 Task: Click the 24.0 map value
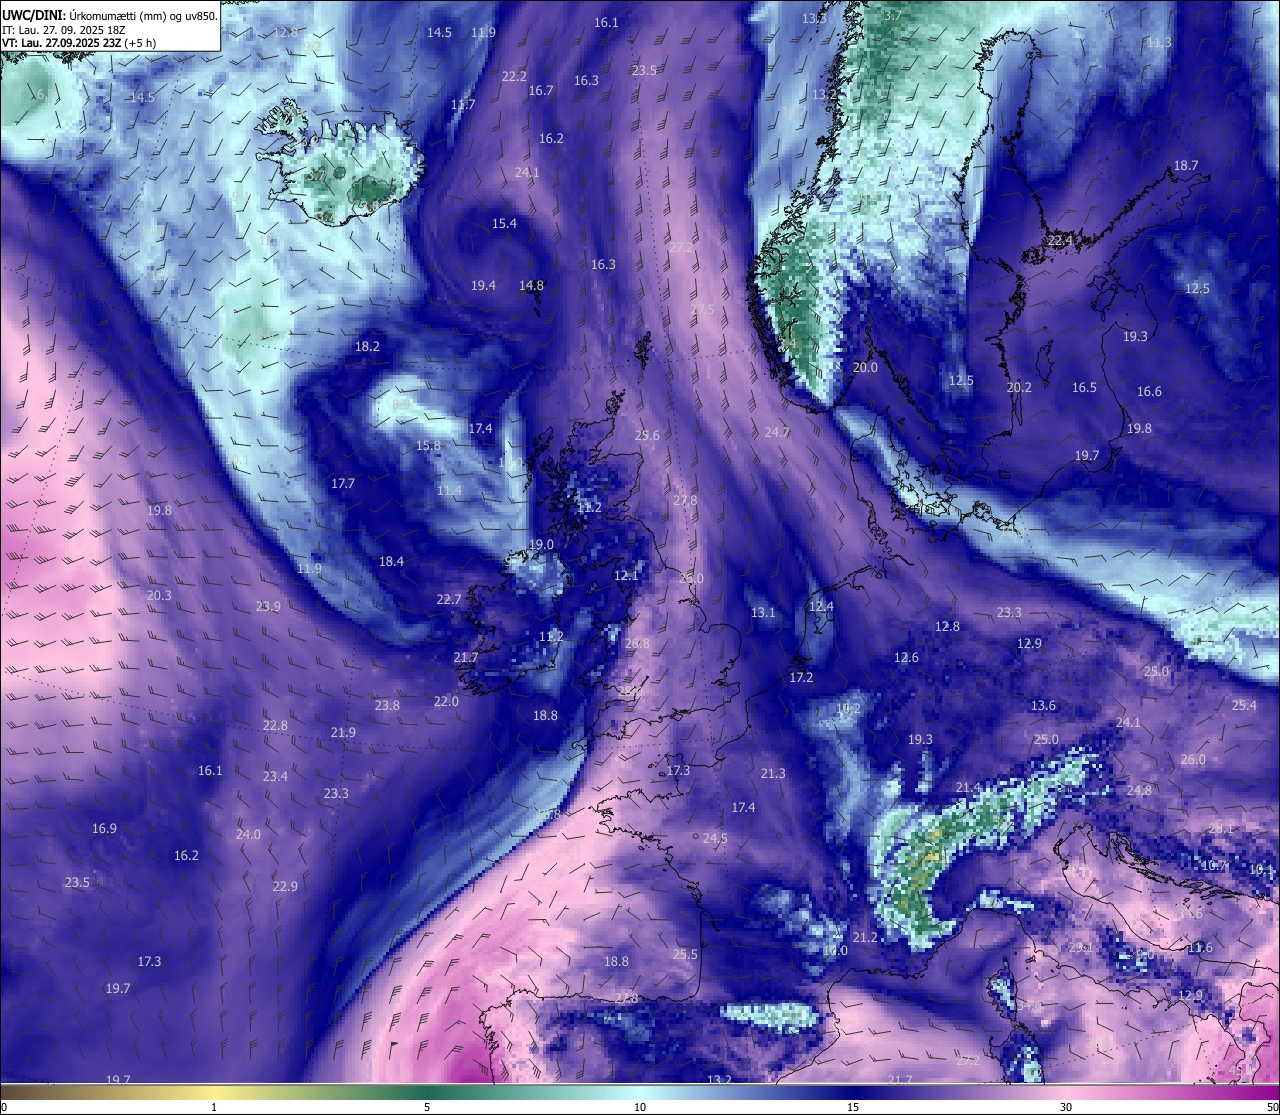(x=248, y=835)
